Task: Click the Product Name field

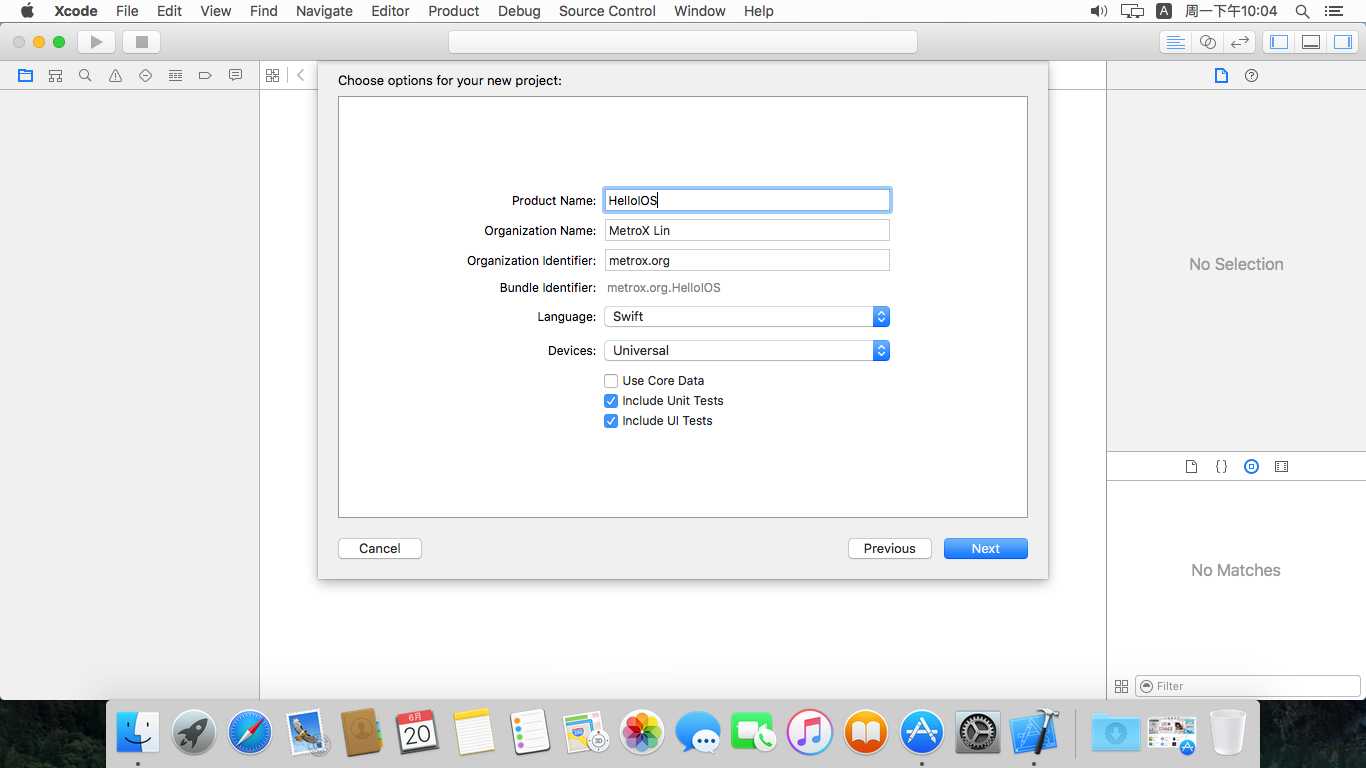Action: [x=747, y=200]
